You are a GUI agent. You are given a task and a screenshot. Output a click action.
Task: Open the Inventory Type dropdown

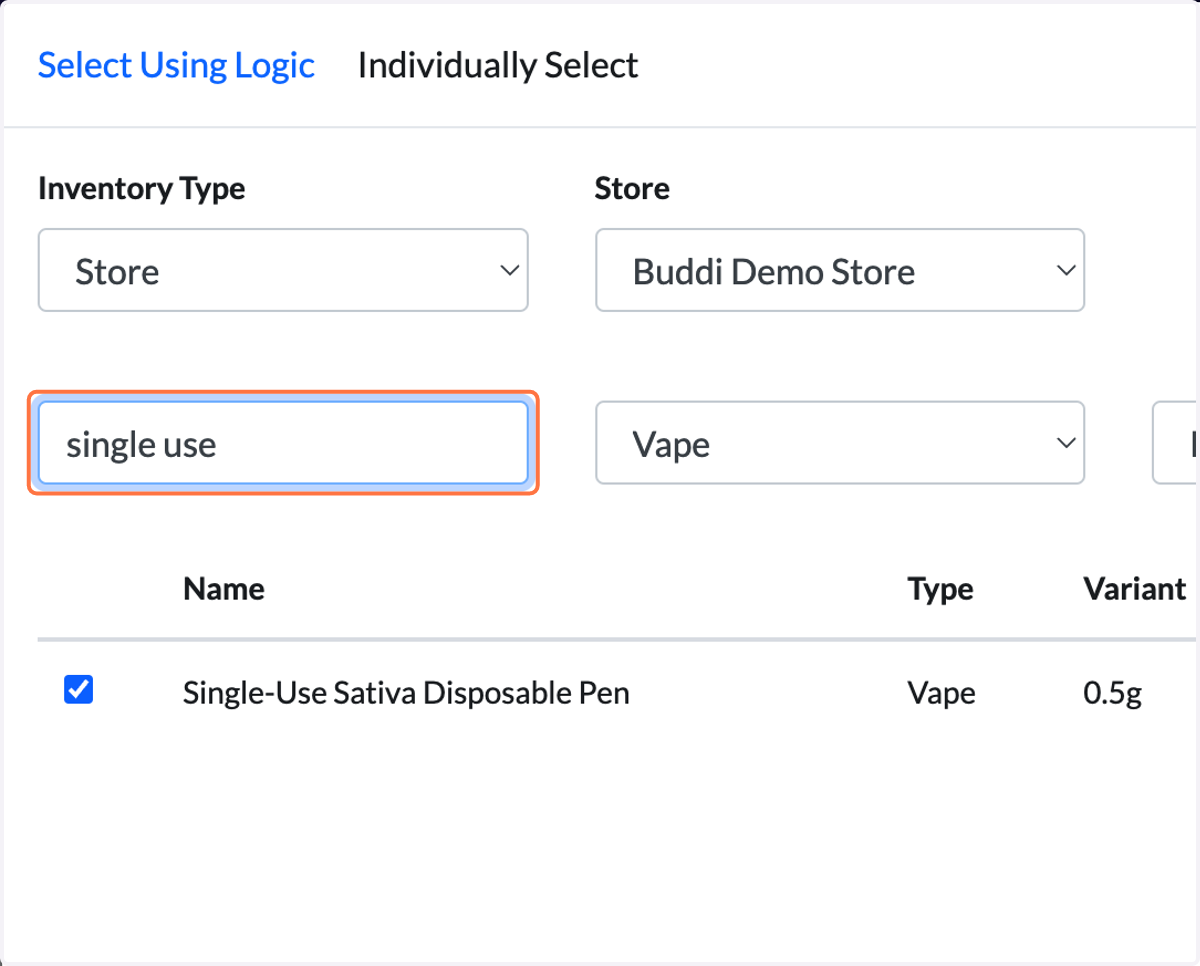click(283, 270)
